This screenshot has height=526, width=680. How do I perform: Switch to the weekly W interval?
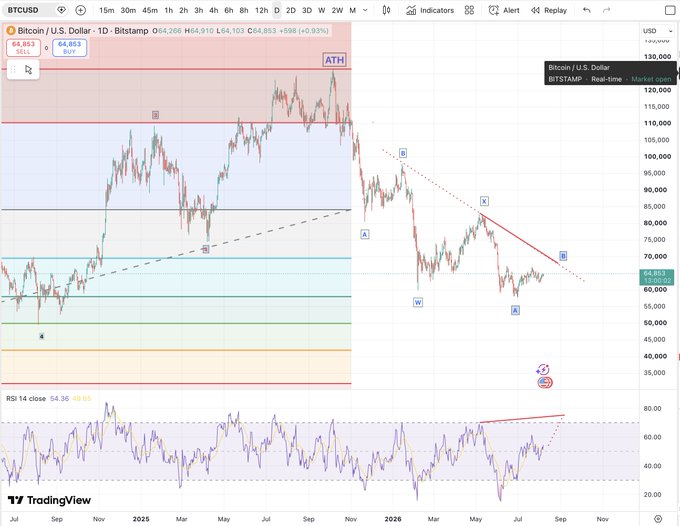[x=322, y=10]
